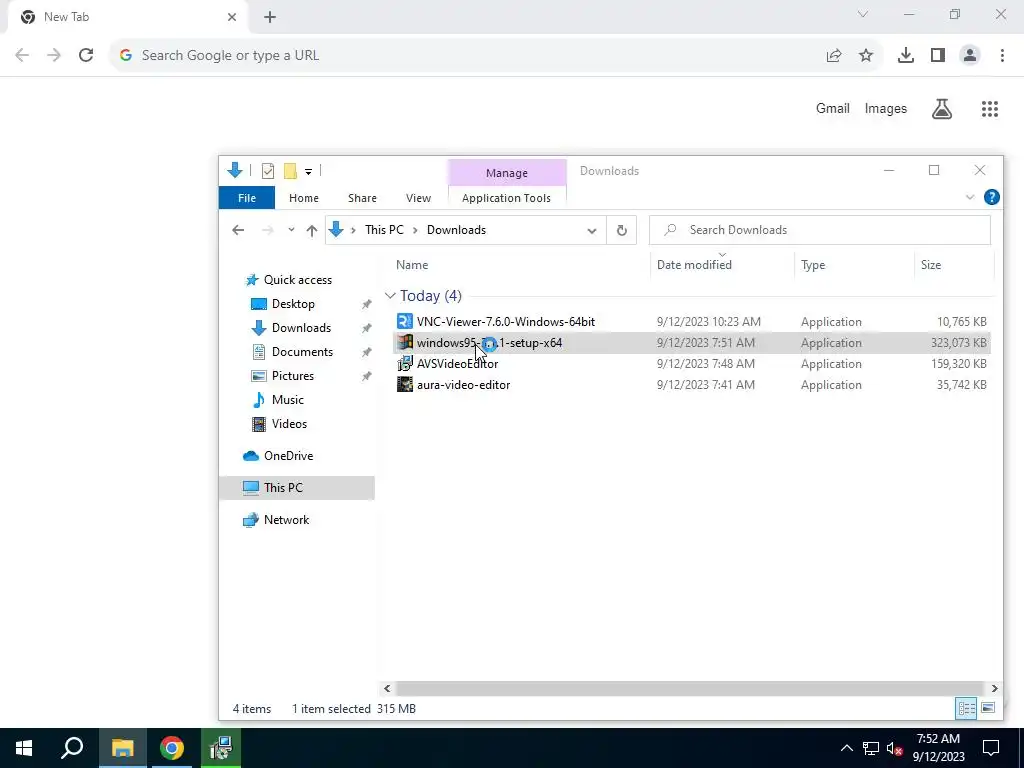Viewport: 1024px width, 768px height.
Task: Click the Manage contextual tab header
Action: click(507, 173)
